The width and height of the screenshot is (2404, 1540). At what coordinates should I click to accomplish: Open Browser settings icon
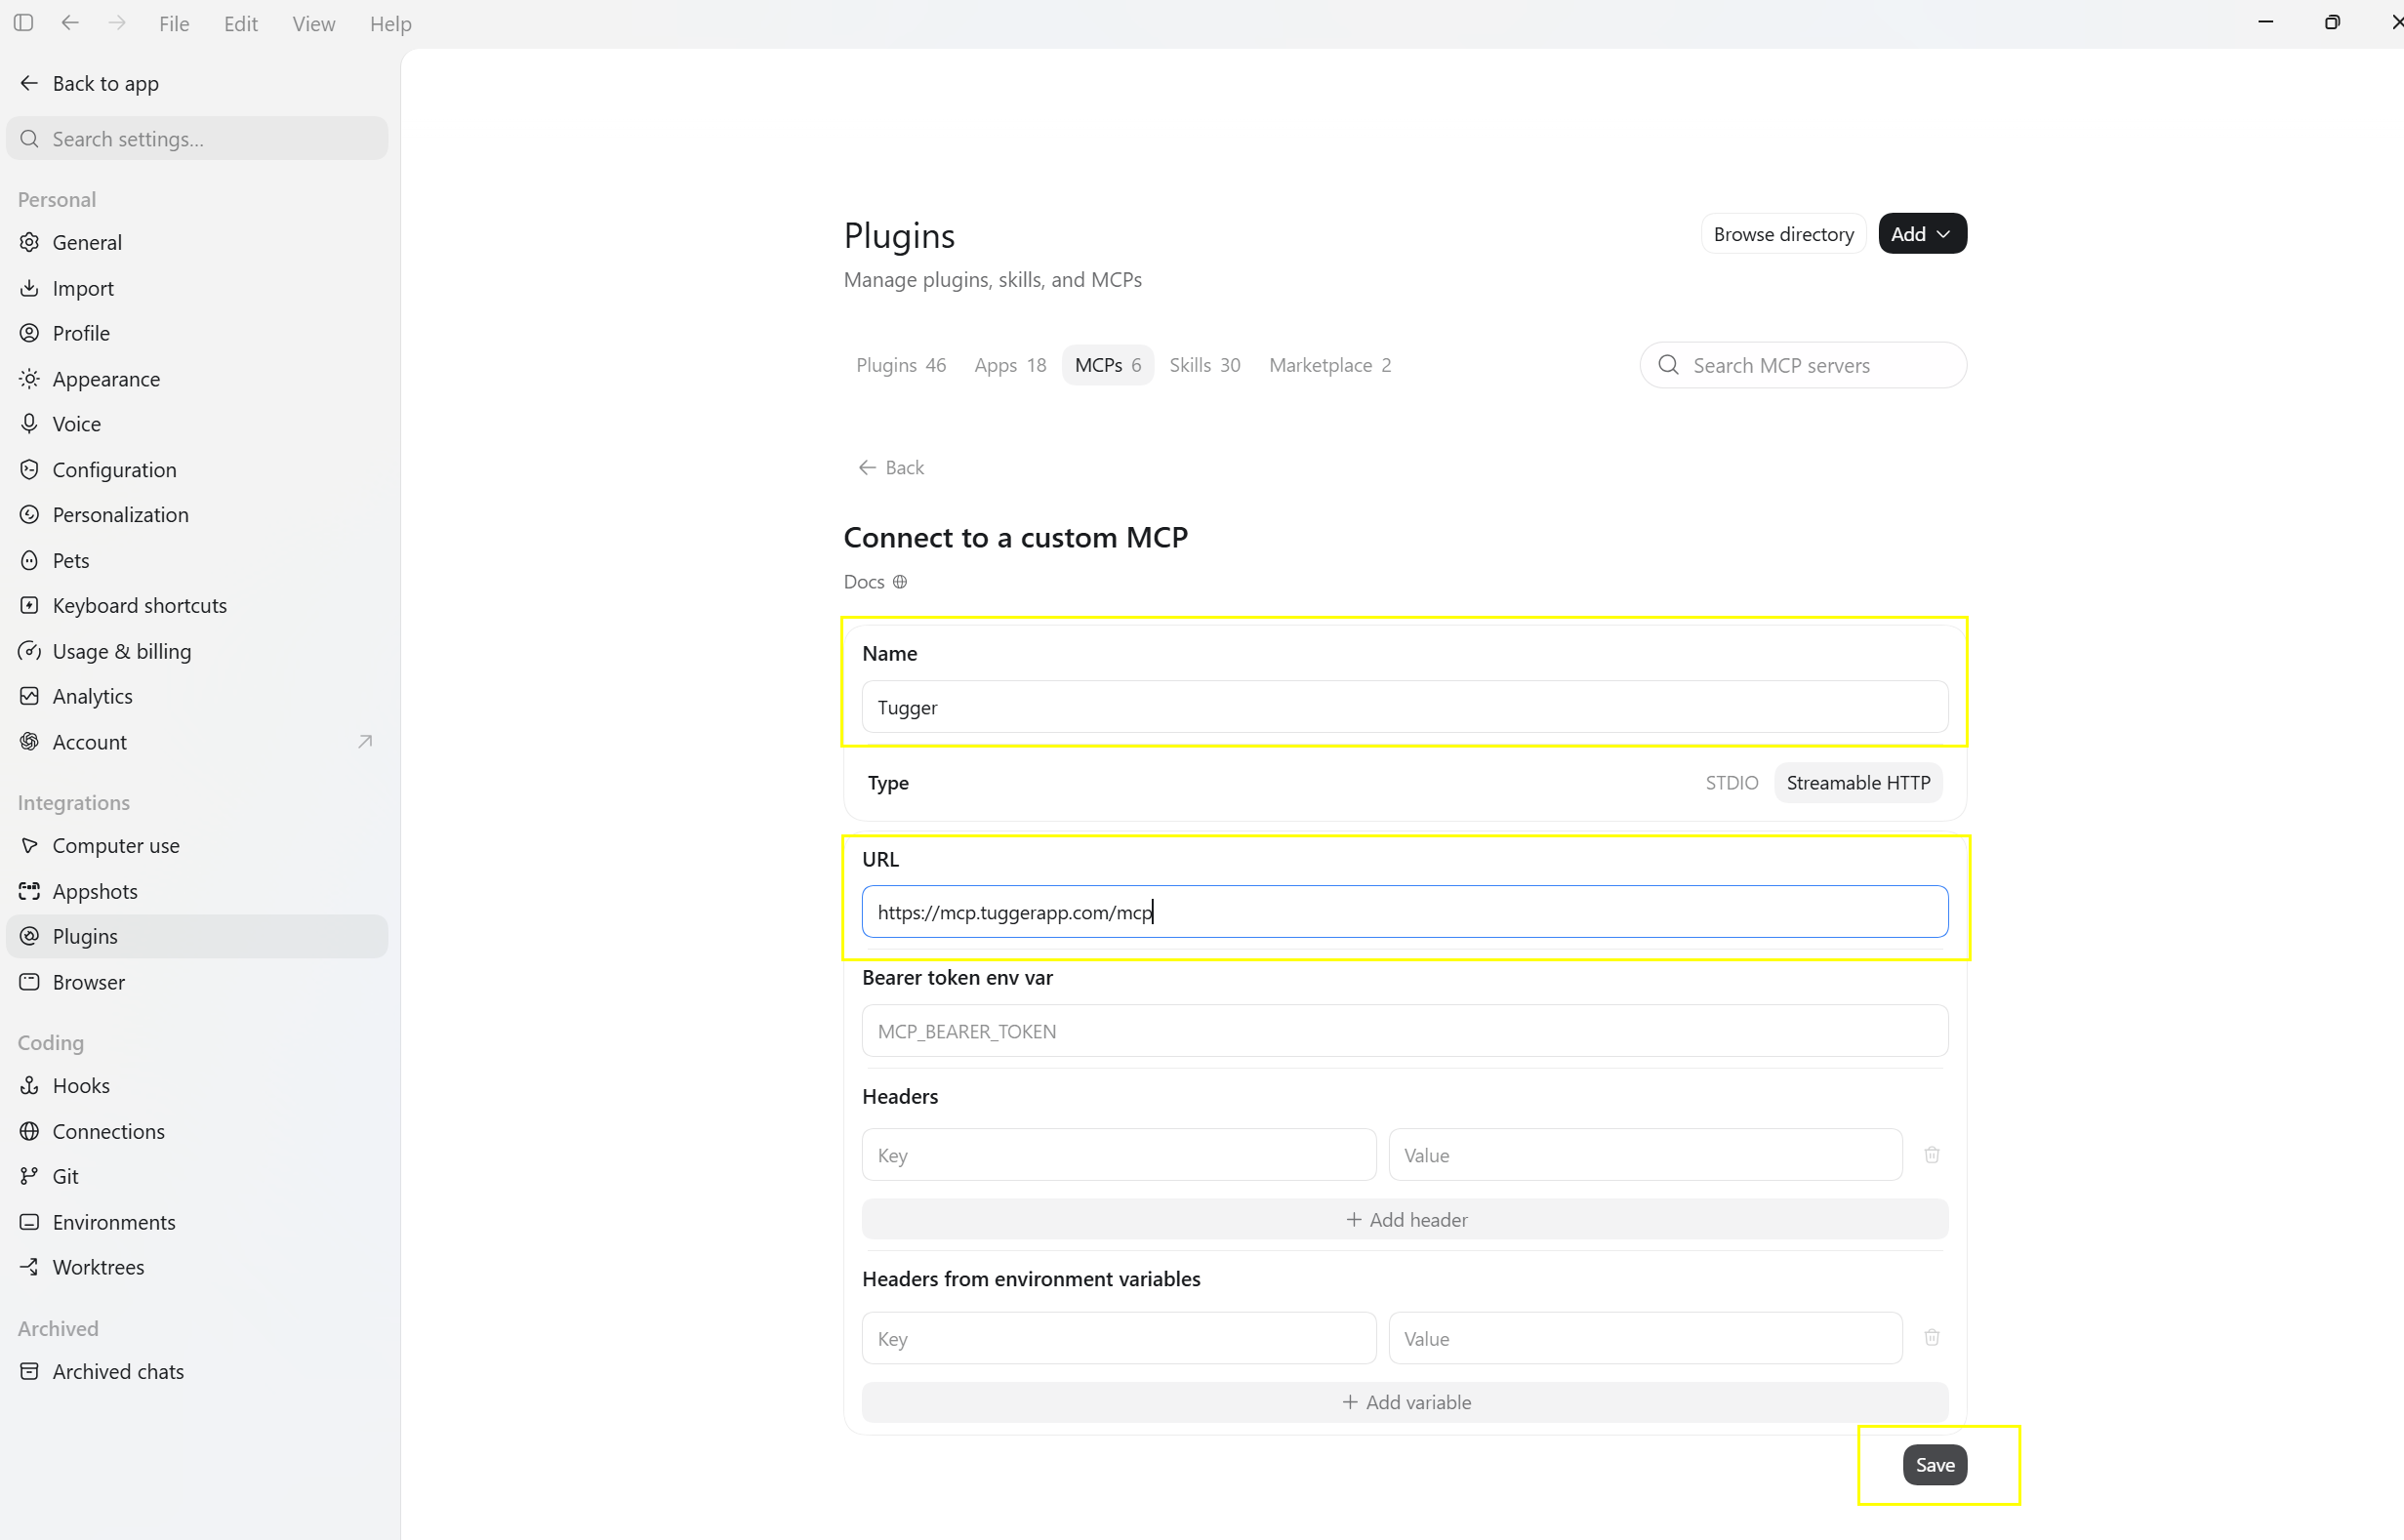pyautogui.click(x=30, y=983)
